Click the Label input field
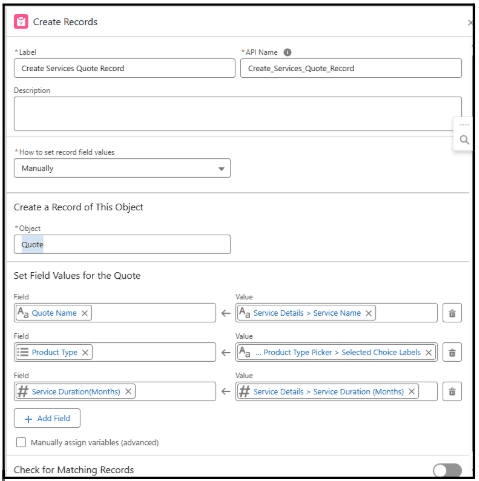The width and height of the screenshot is (479, 481). [125, 68]
